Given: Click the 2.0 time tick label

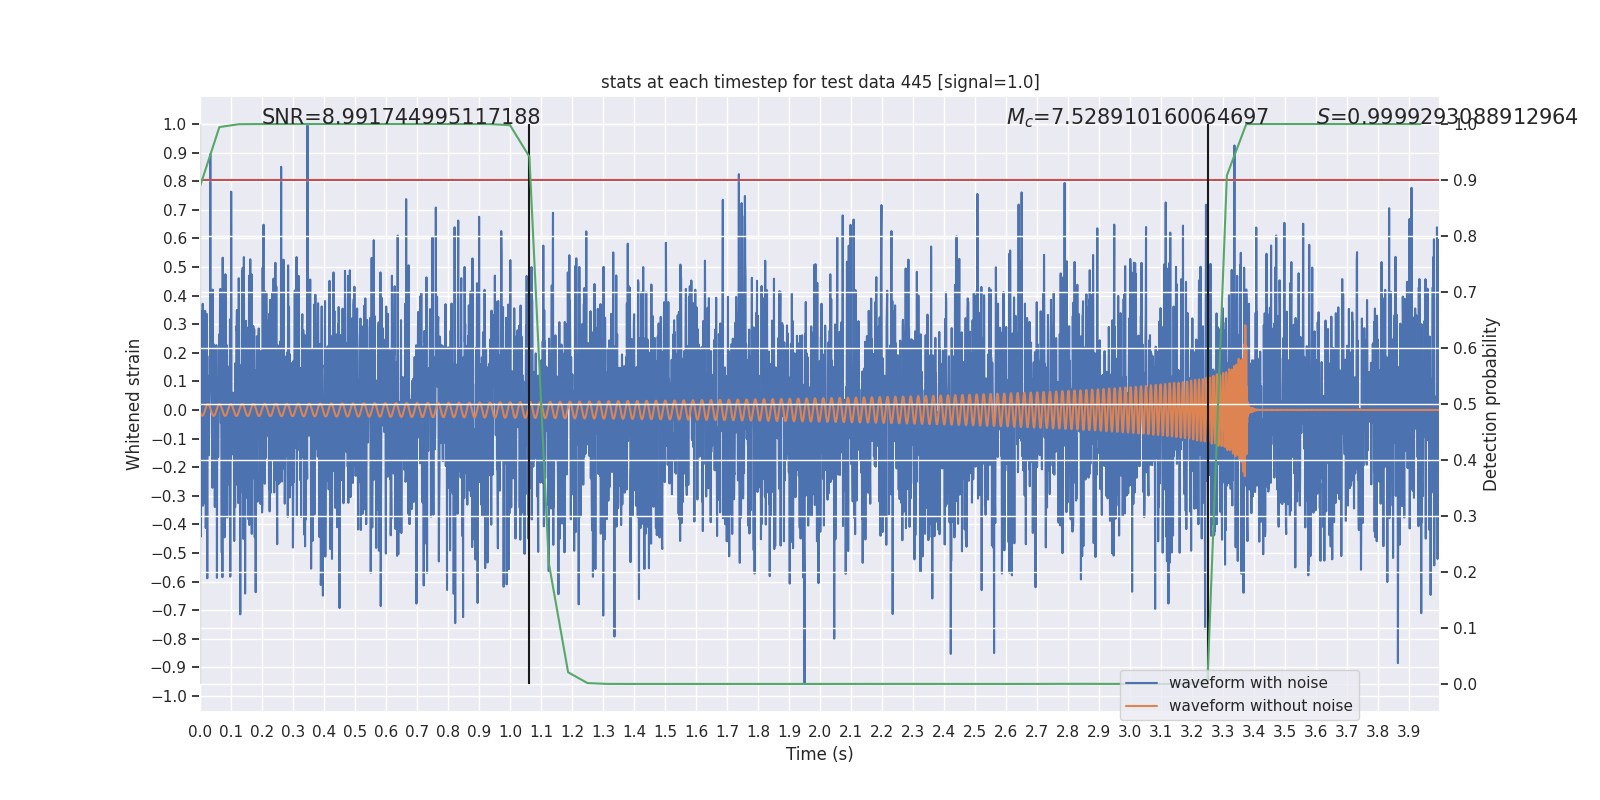Looking at the screenshot, I should pos(820,731).
